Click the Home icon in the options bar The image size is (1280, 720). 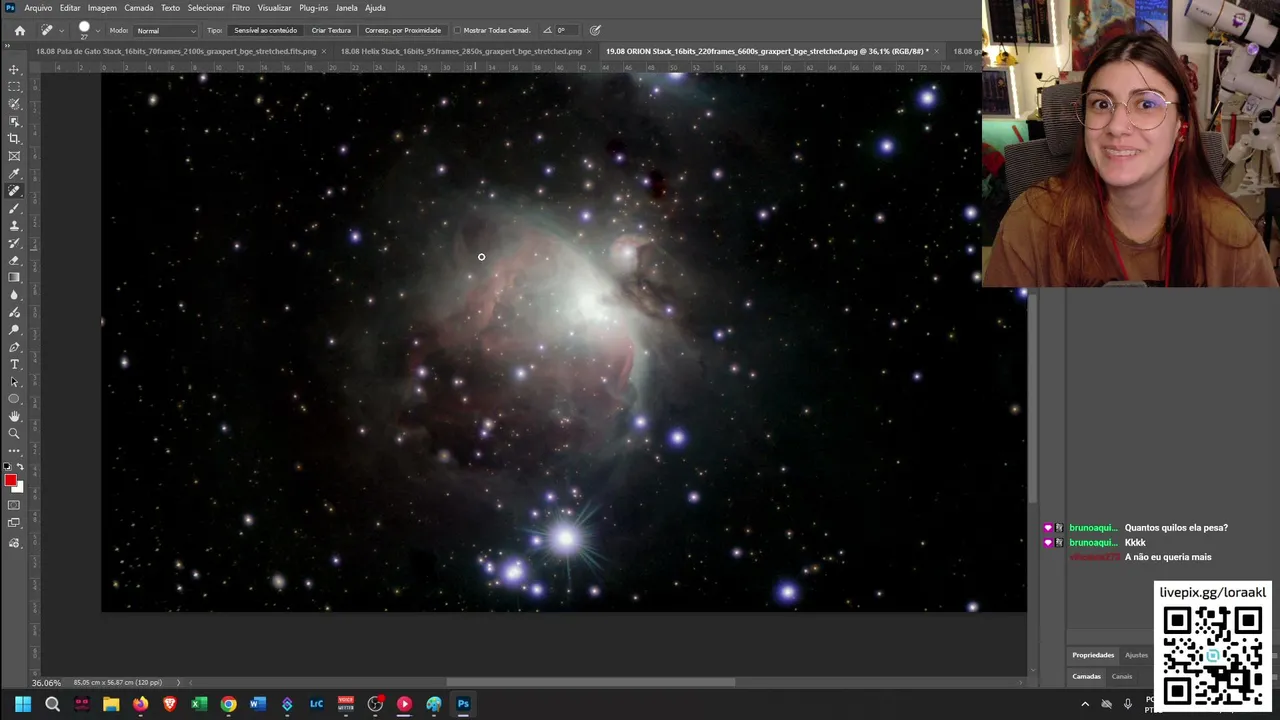pos(20,30)
